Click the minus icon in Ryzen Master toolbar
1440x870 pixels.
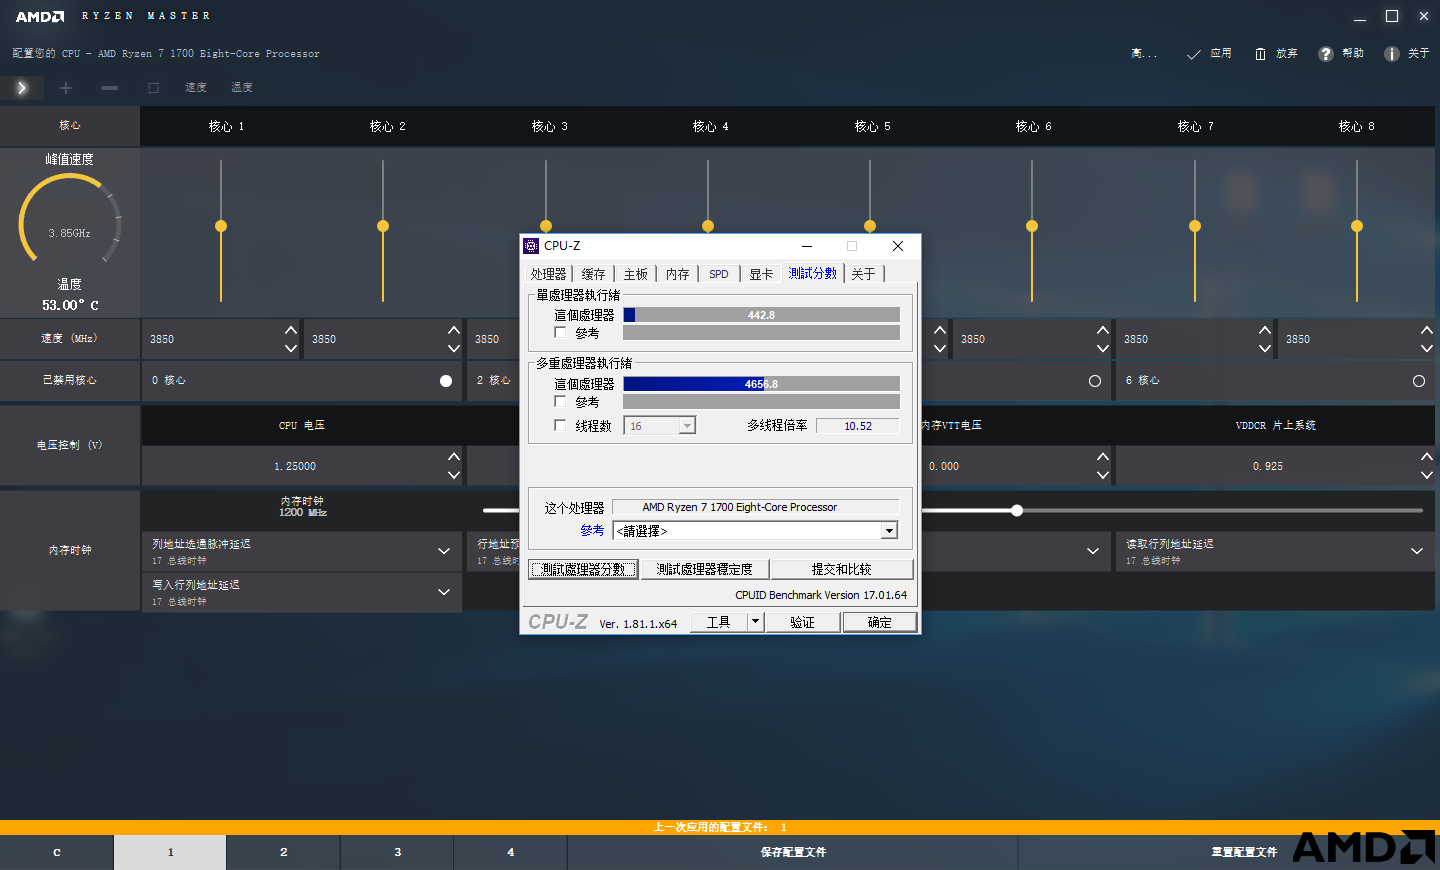pos(110,88)
